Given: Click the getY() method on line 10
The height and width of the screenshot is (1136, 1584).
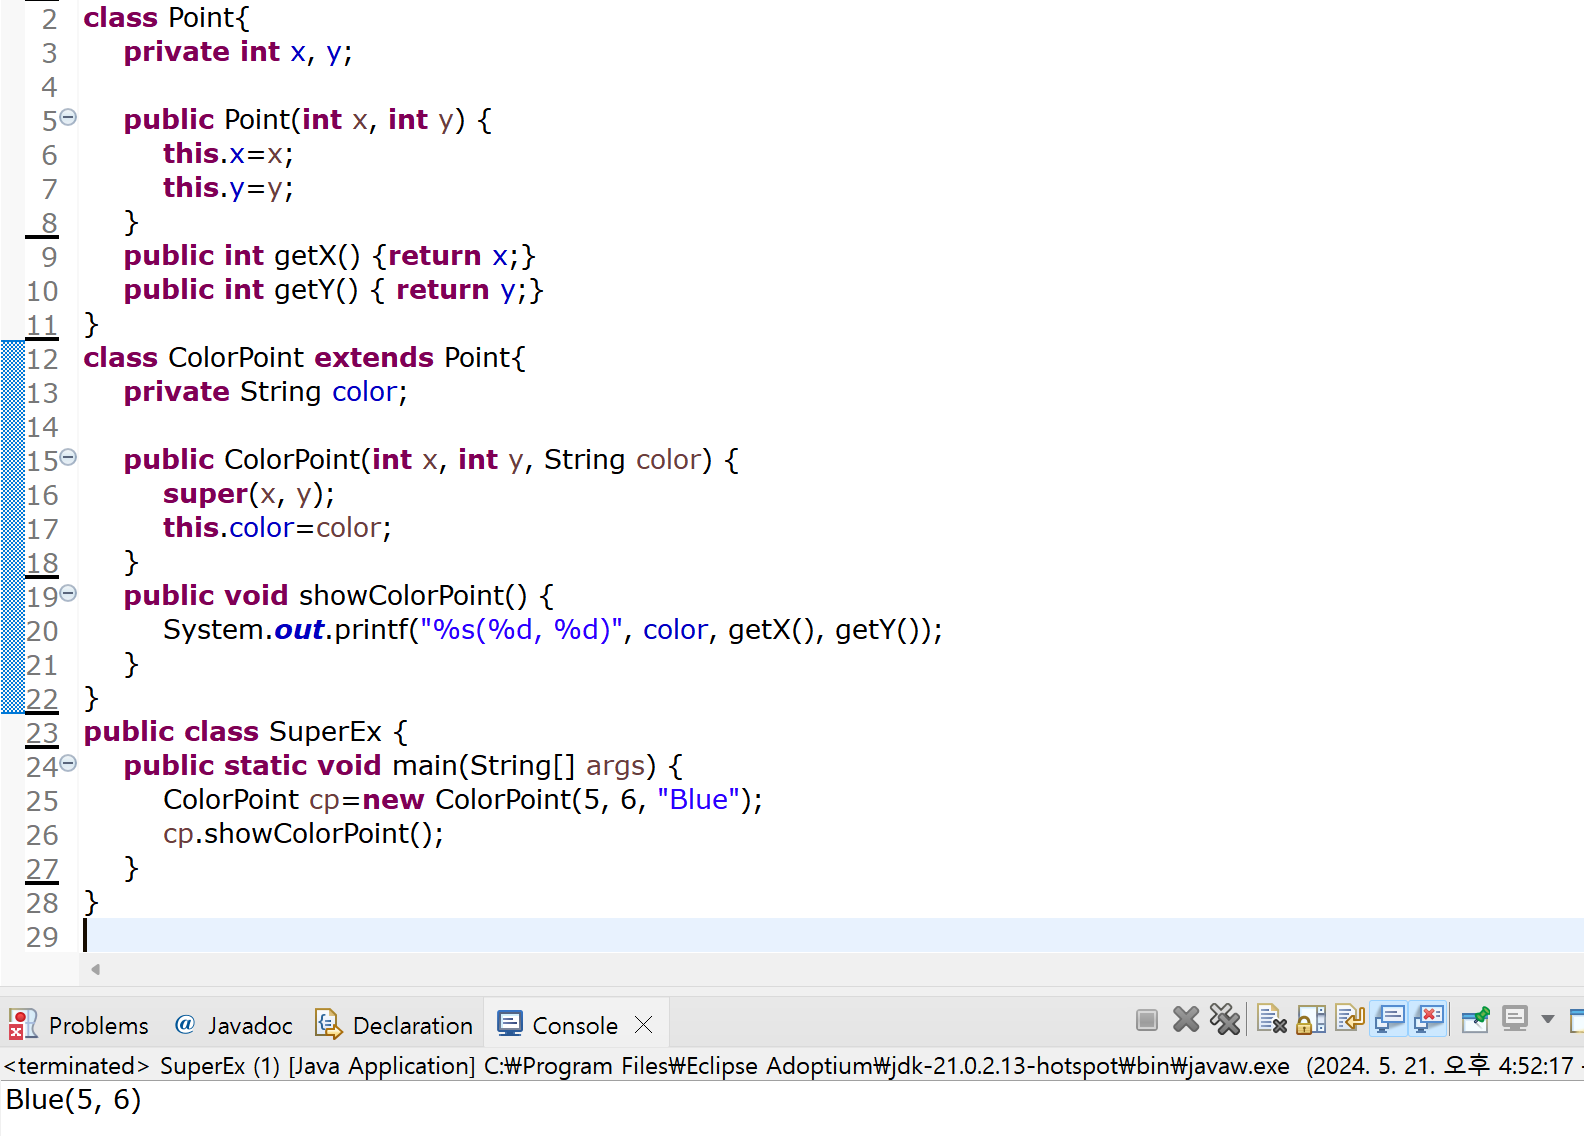Looking at the screenshot, I should 334,290.
